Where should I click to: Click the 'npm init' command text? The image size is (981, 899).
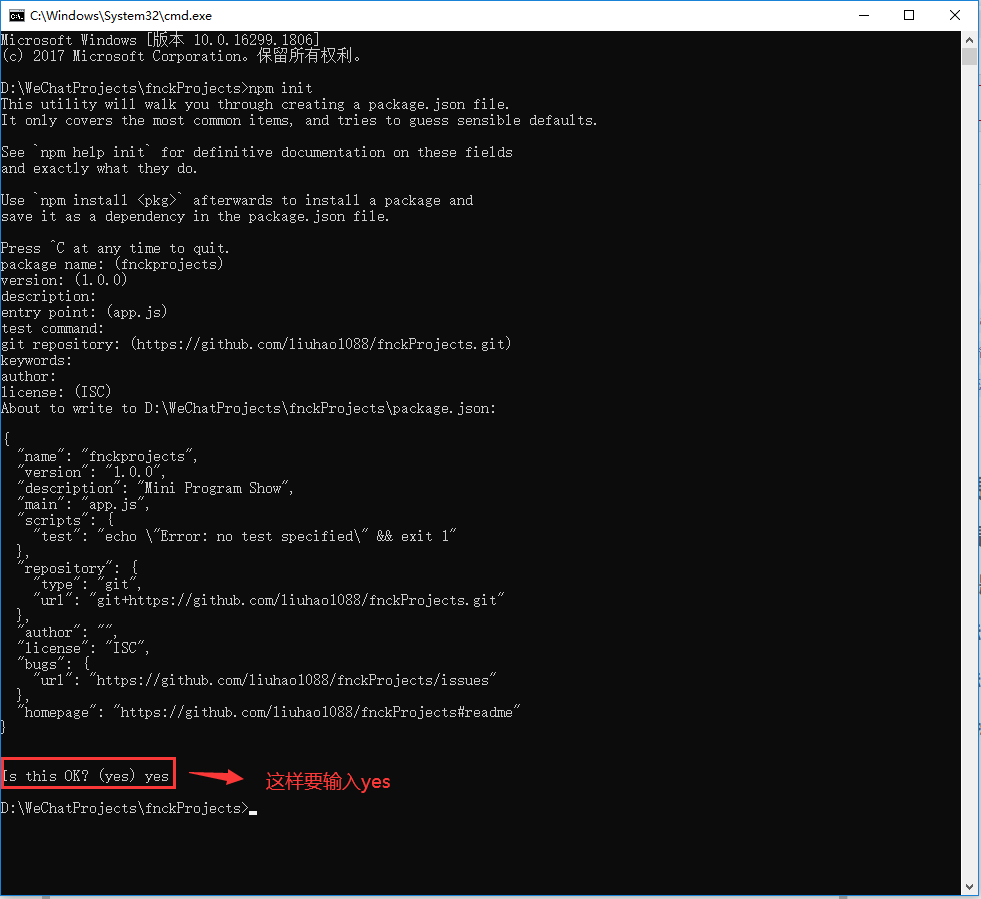[x=281, y=88]
